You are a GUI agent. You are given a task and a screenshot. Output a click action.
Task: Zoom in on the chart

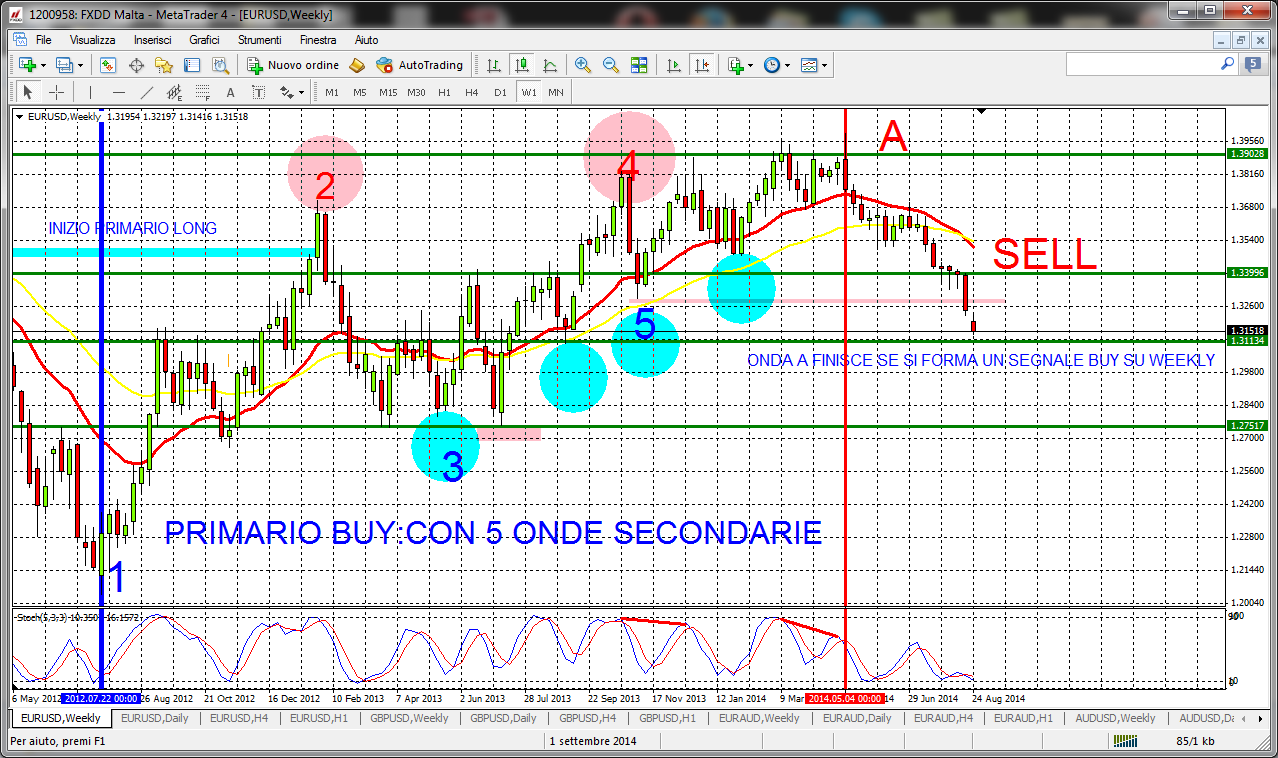point(582,65)
